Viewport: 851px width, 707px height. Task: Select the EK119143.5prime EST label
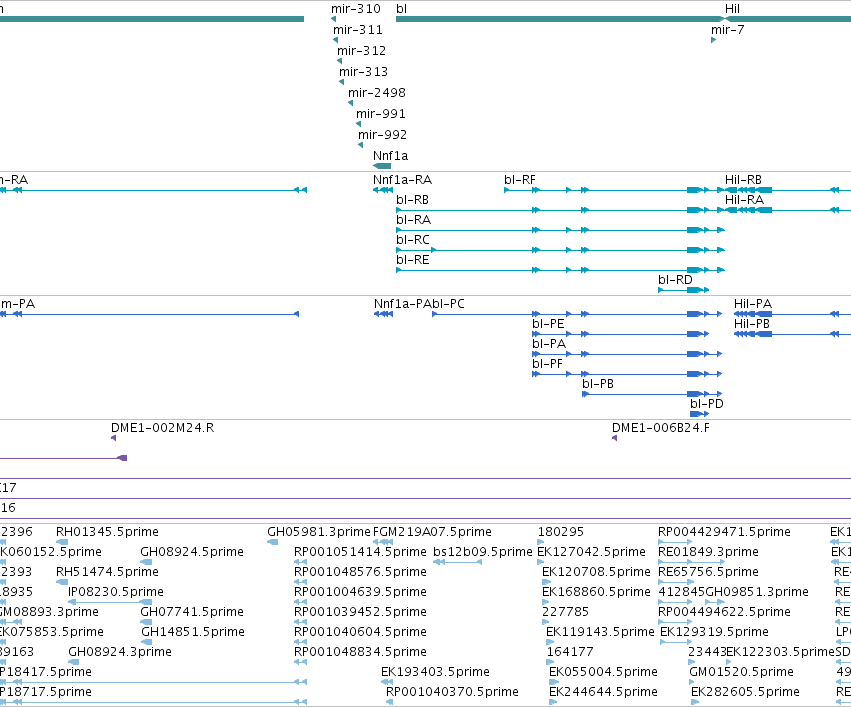pyautogui.click(x=600, y=632)
